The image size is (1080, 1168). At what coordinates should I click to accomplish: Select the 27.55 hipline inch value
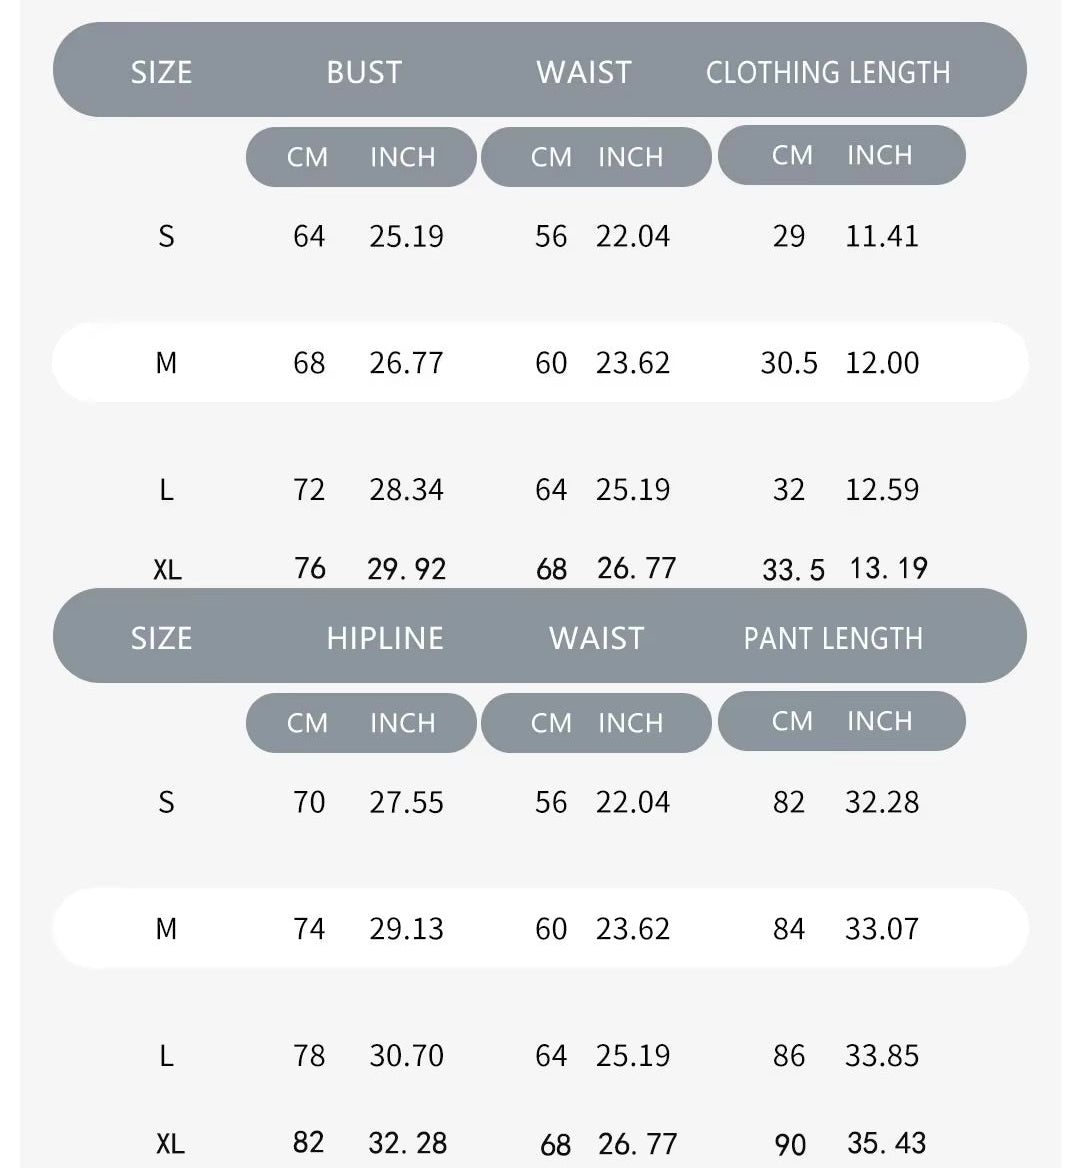(x=406, y=802)
